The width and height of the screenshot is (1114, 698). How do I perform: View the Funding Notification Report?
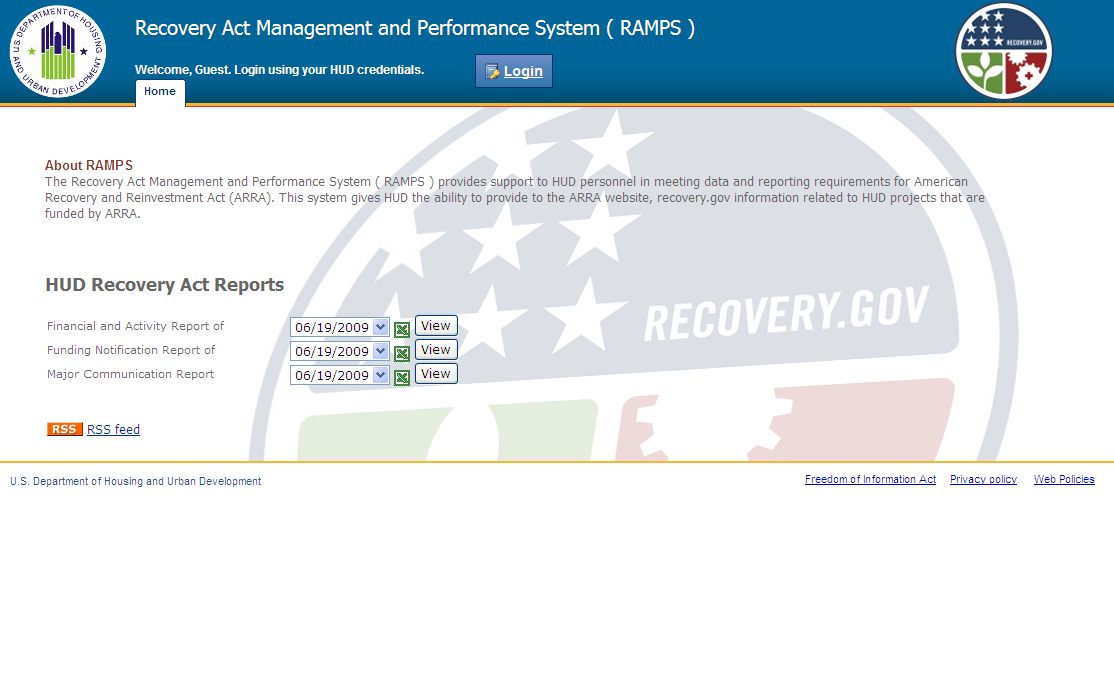click(436, 350)
